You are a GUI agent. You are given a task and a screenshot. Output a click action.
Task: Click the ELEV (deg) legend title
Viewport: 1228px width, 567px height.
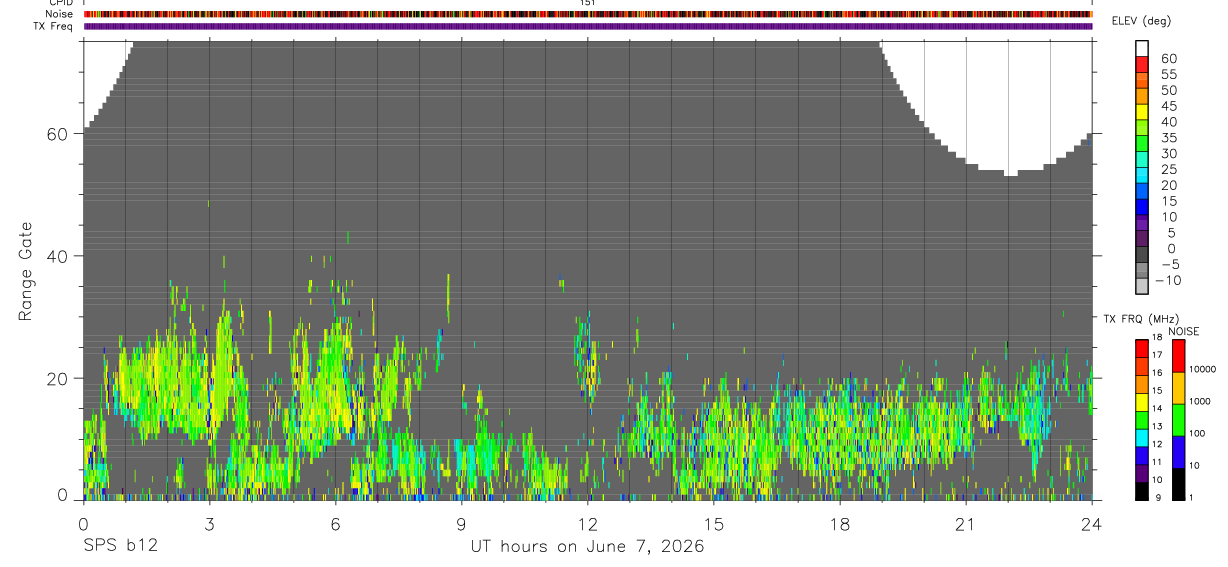(1144, 21)
